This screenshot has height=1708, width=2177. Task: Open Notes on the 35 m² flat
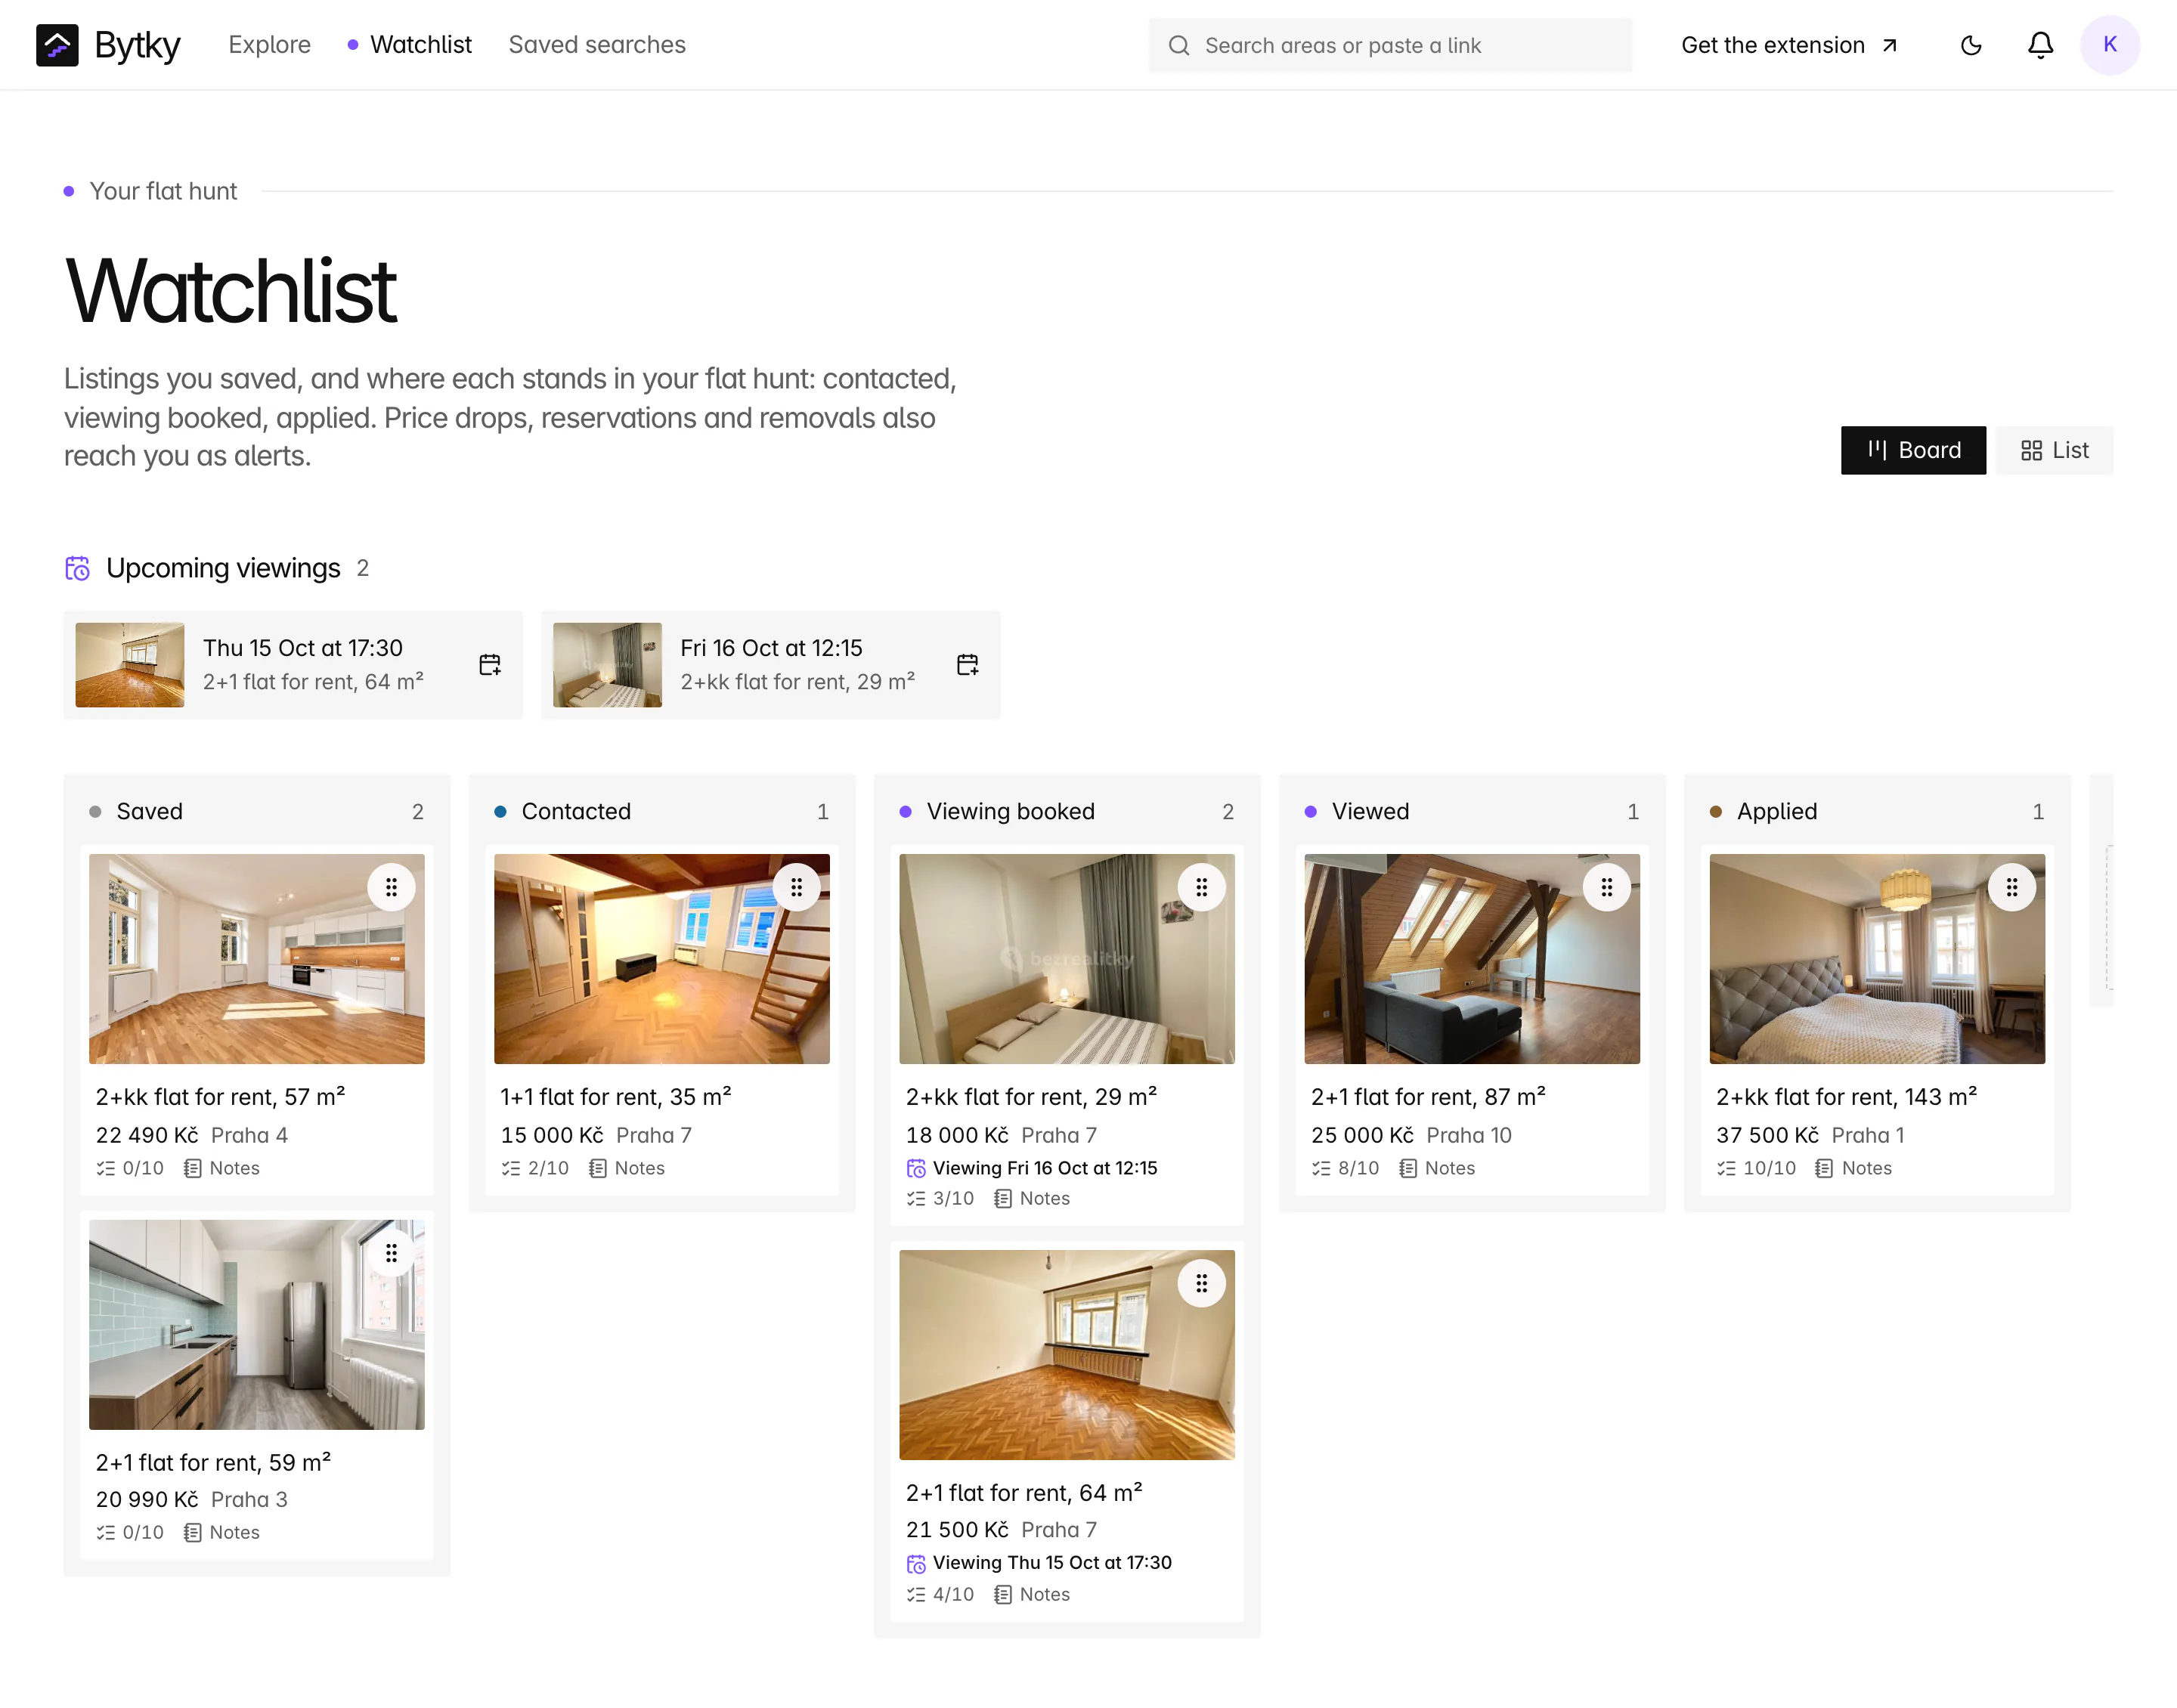pos(627,1168)
